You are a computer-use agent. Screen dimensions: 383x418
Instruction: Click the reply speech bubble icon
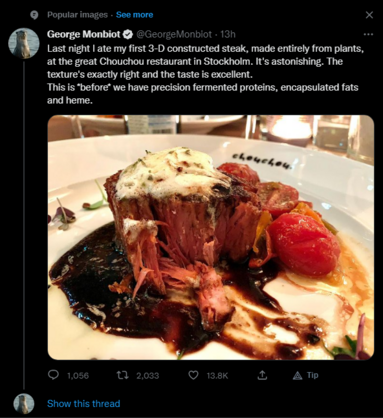(53, 375)
